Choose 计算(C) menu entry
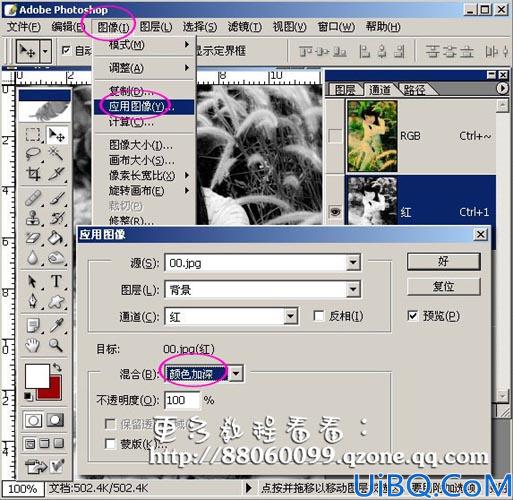Screen dimensions: 513x500 [144, 122]
